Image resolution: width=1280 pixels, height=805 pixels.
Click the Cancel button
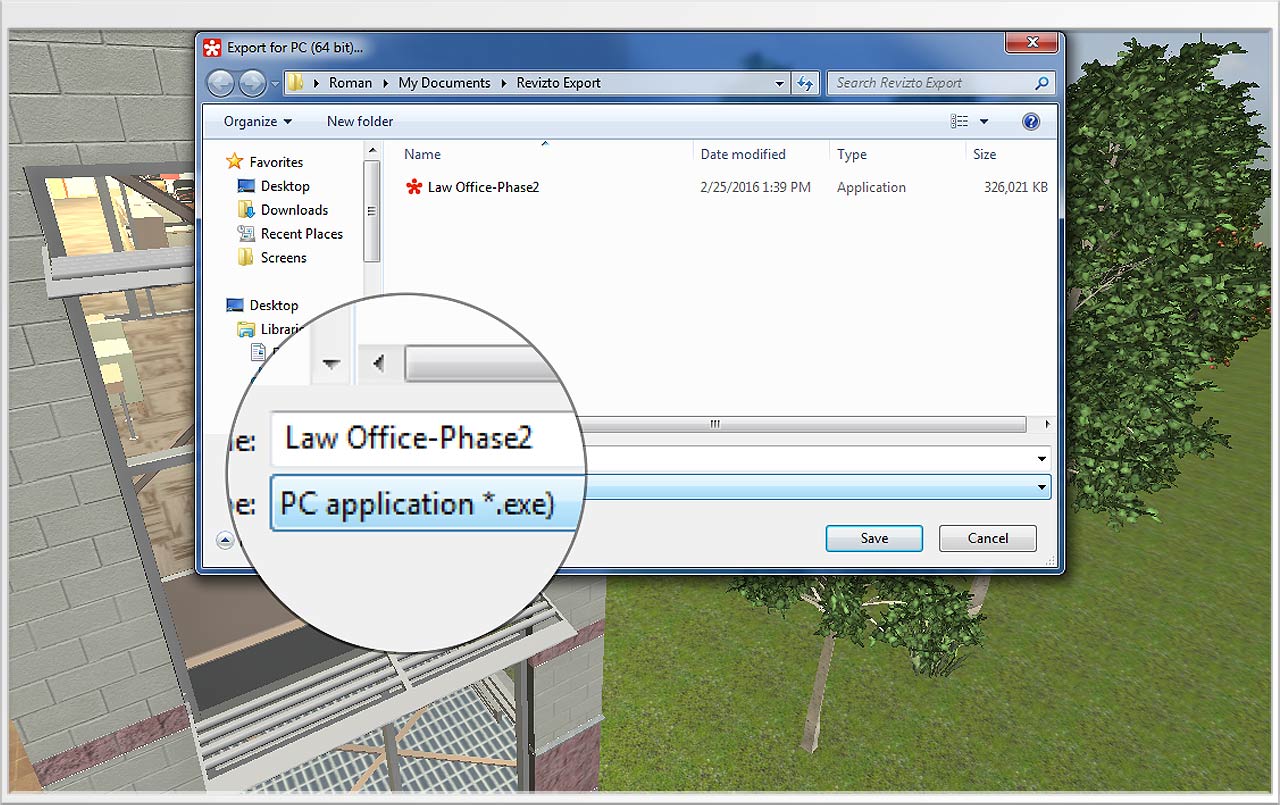pos(987,538)
